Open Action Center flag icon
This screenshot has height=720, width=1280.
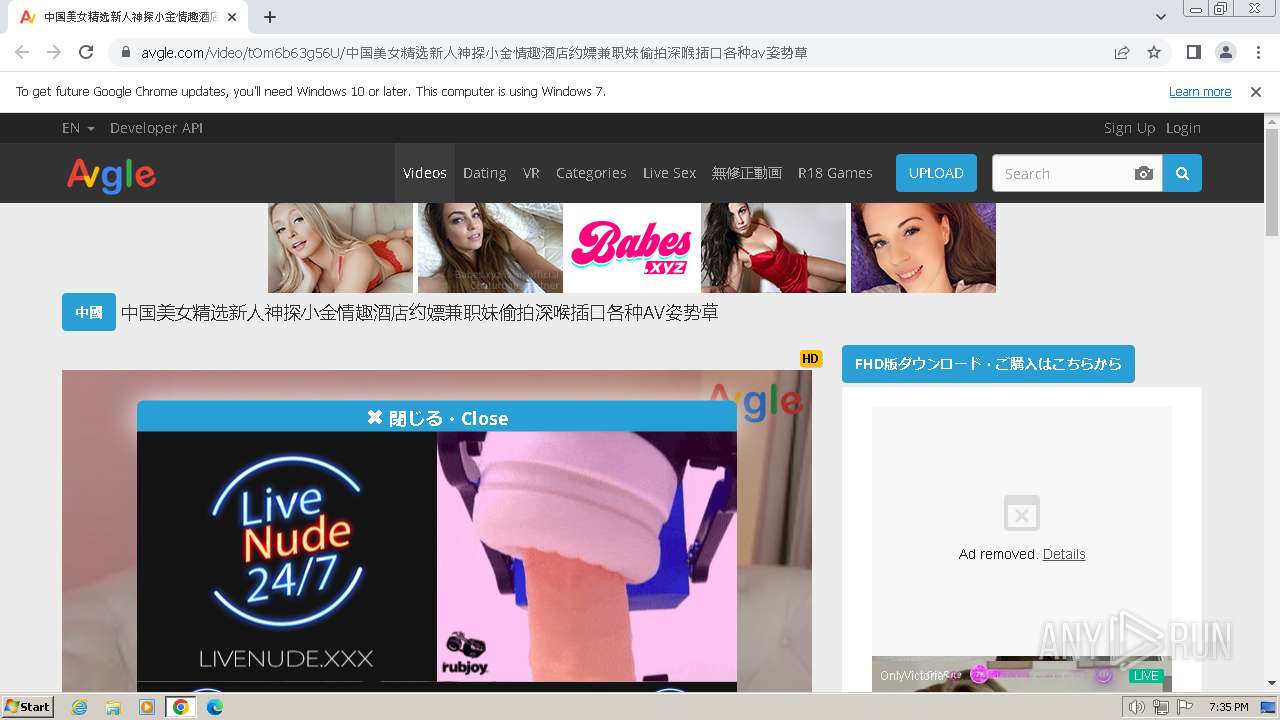pyautogui.click(x=1184, y=707)
